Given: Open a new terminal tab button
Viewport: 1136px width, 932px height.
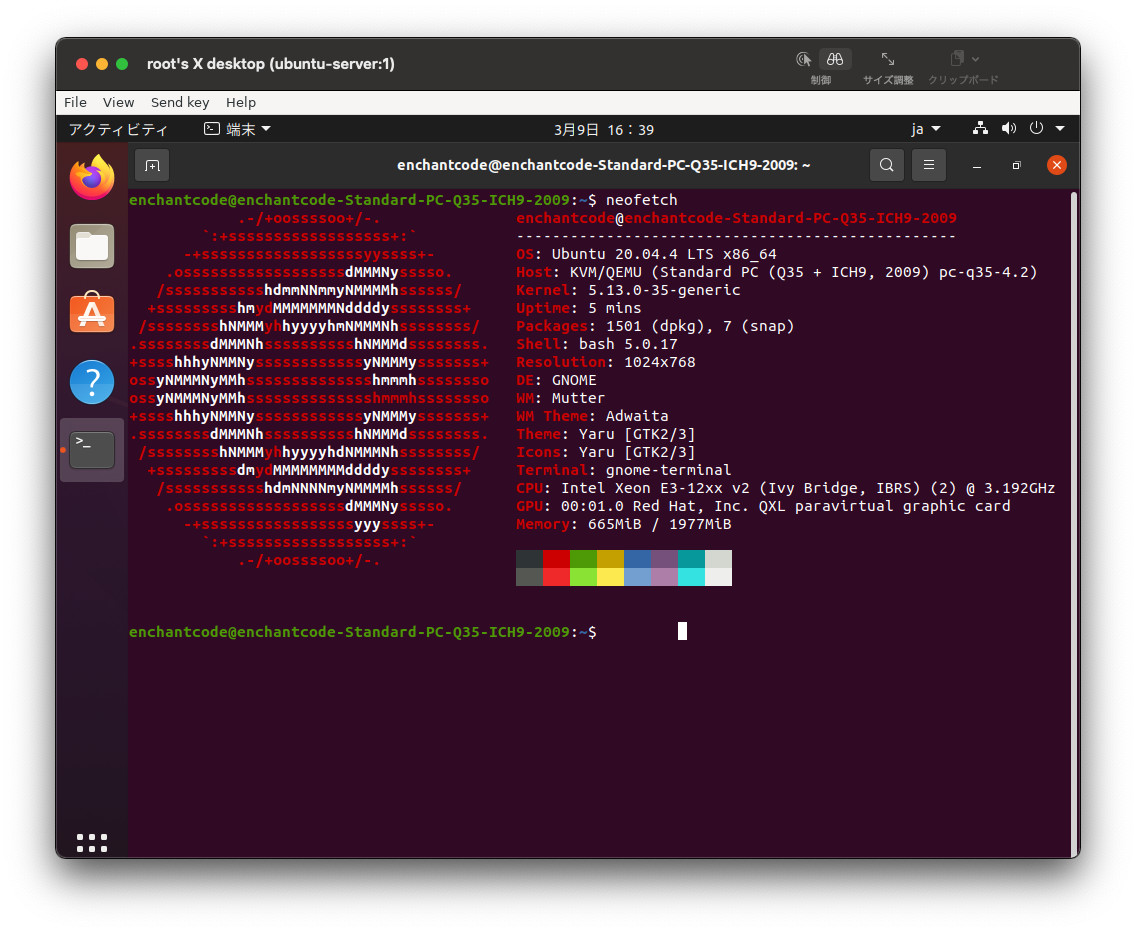Looking at the screenshot, I should point(152,165).
